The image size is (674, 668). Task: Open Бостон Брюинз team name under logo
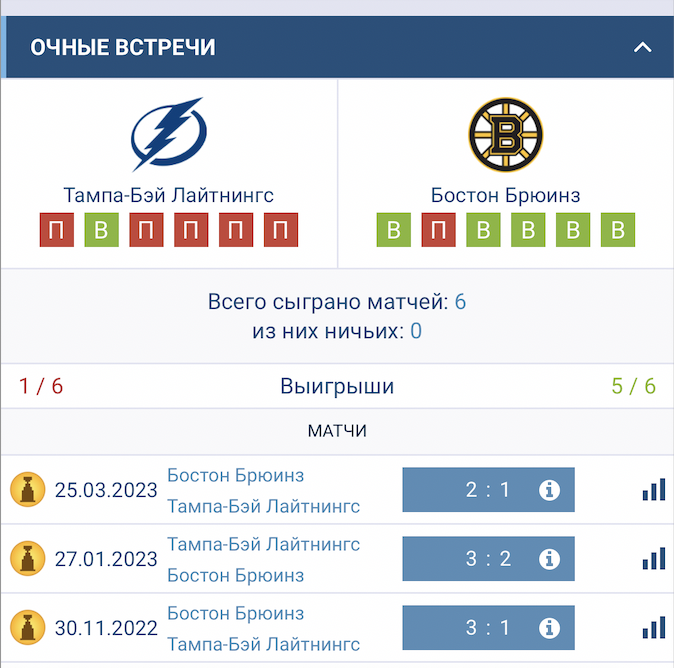click(x=505, y=195)
